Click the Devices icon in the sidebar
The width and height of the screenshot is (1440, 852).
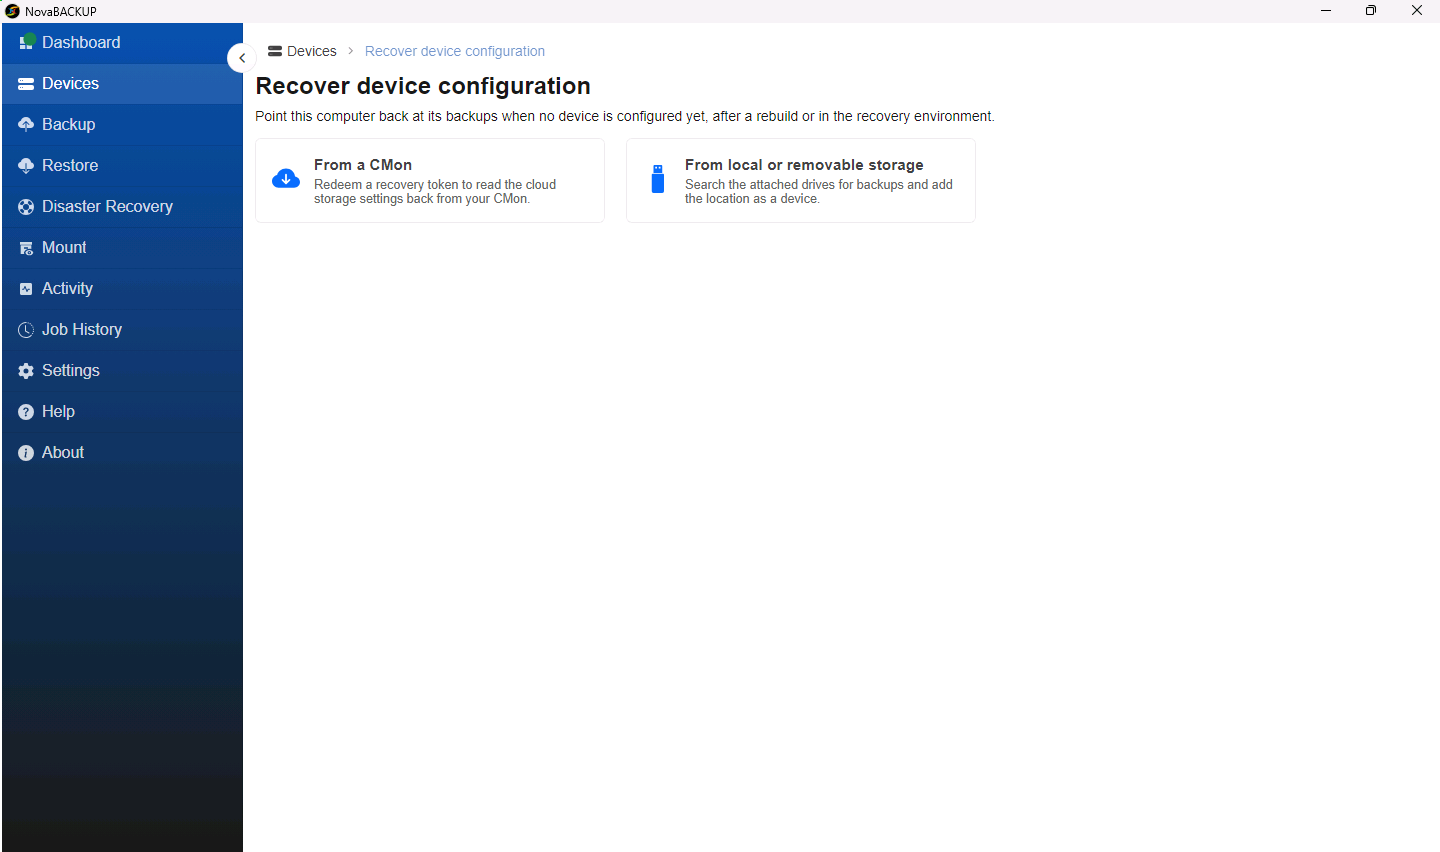click(26, 84)
